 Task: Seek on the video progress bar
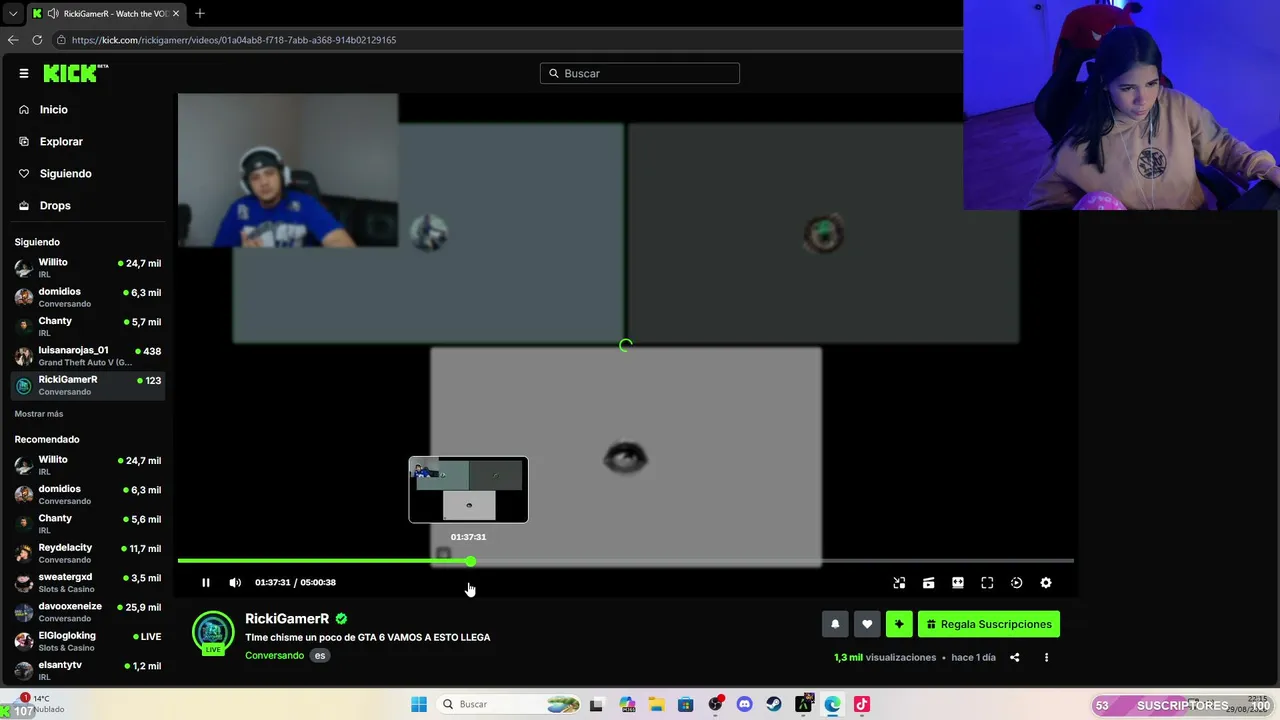pos(626,561)
